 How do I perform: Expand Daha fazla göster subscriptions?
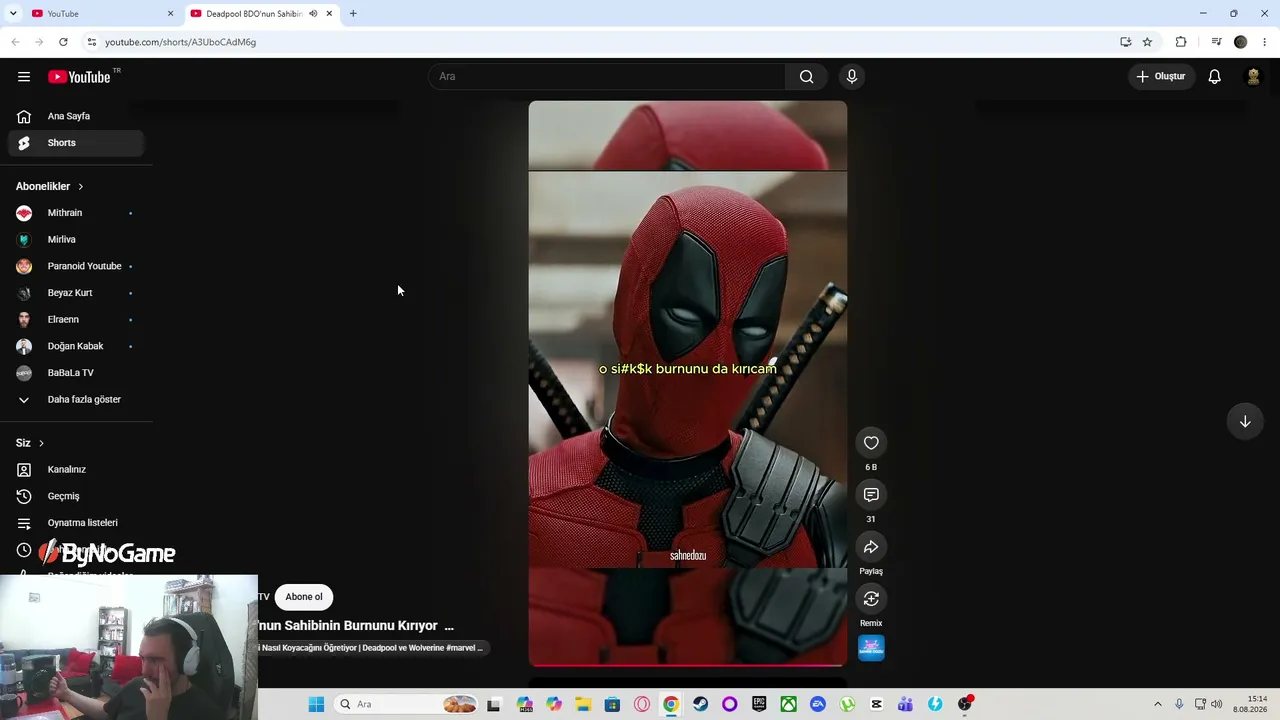pos(76,400)
